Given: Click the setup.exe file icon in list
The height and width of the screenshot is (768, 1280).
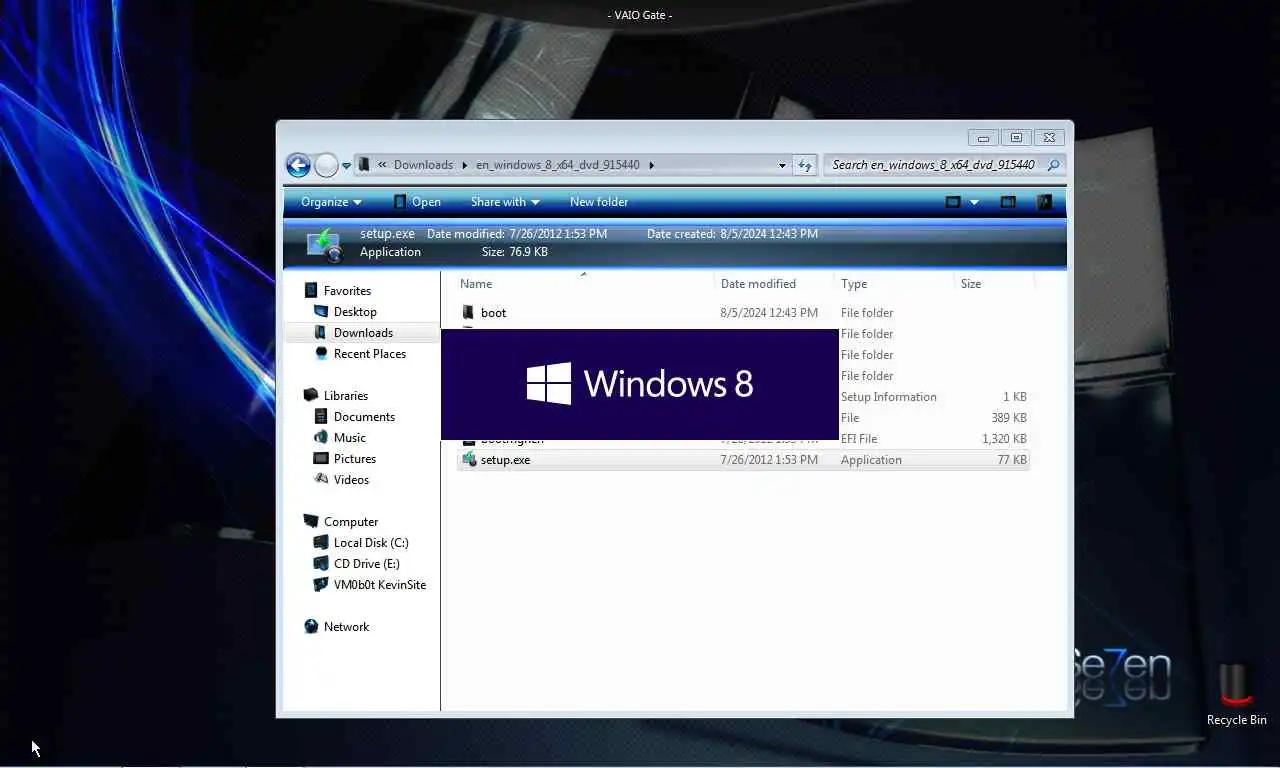Looking at the screenshot, I should pos(468,459).
